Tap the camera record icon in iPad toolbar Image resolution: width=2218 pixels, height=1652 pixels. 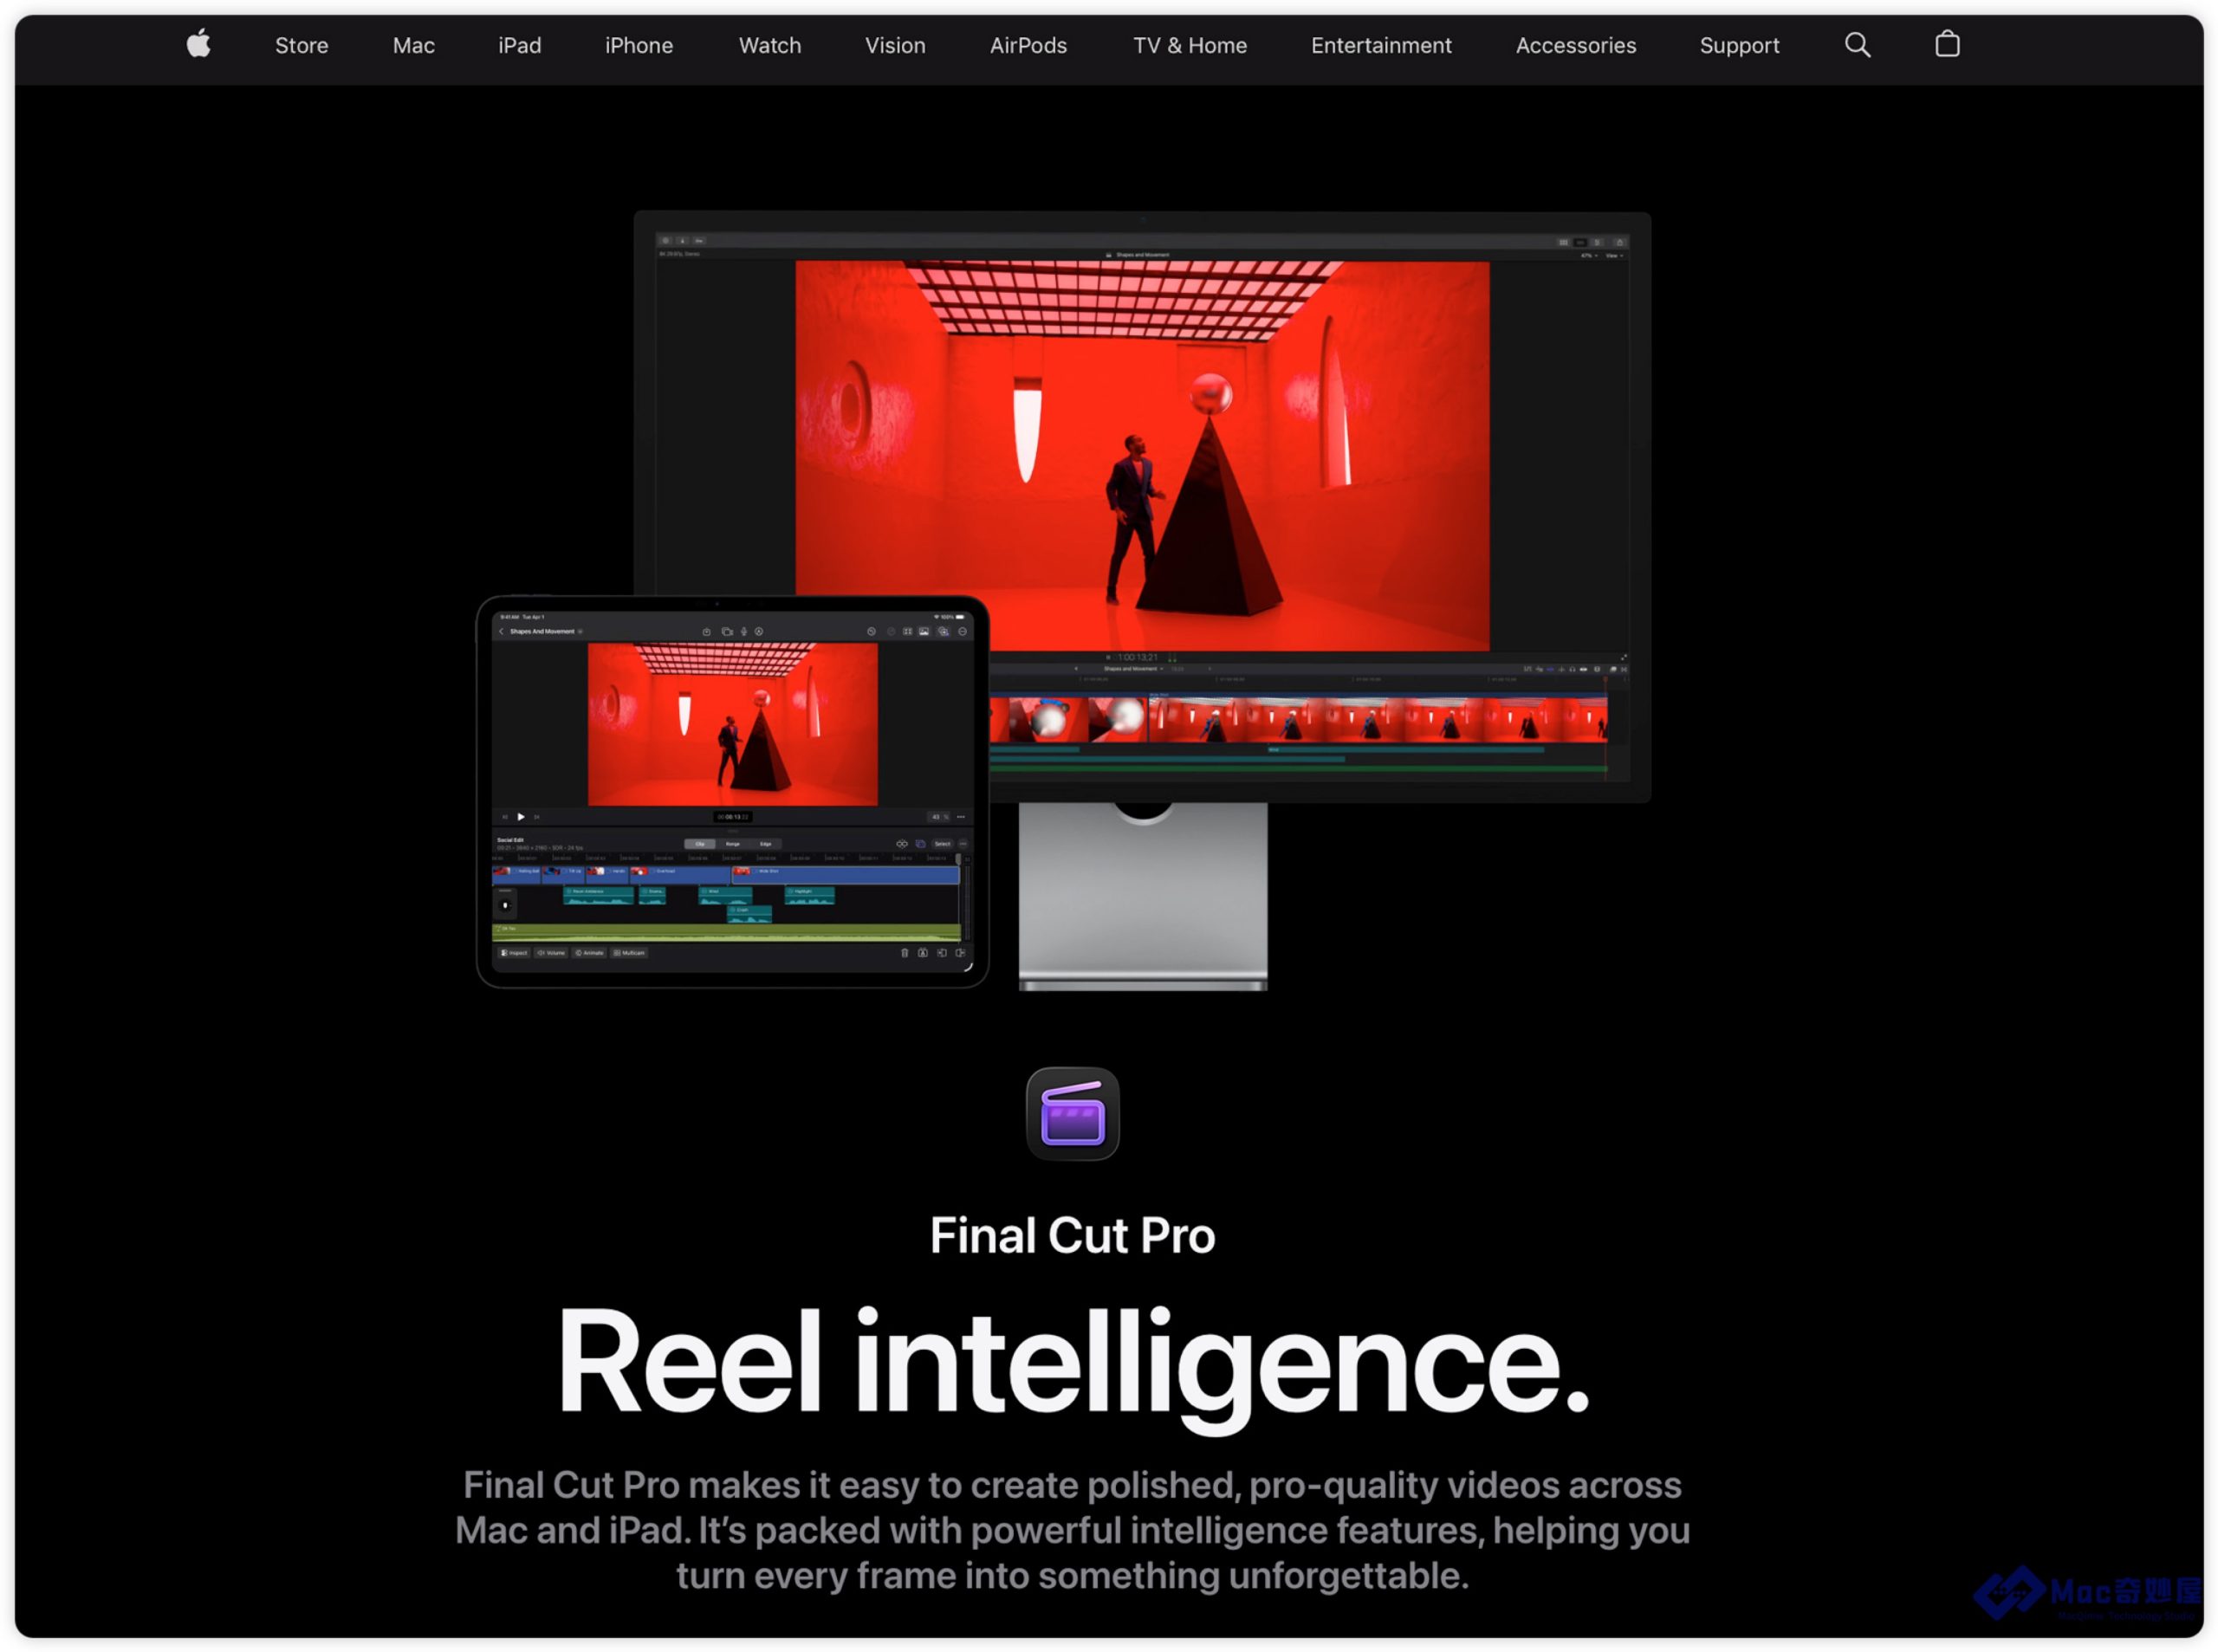tap(727, 632)
